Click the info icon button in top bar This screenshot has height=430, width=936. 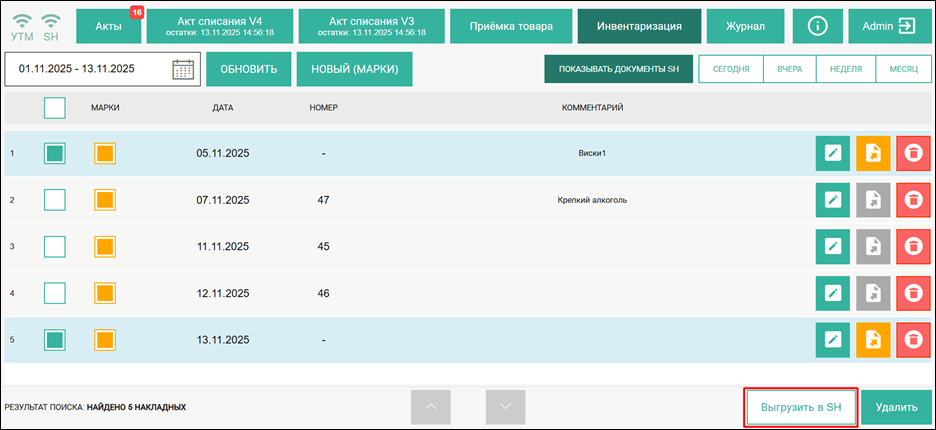tap(817, 26)
